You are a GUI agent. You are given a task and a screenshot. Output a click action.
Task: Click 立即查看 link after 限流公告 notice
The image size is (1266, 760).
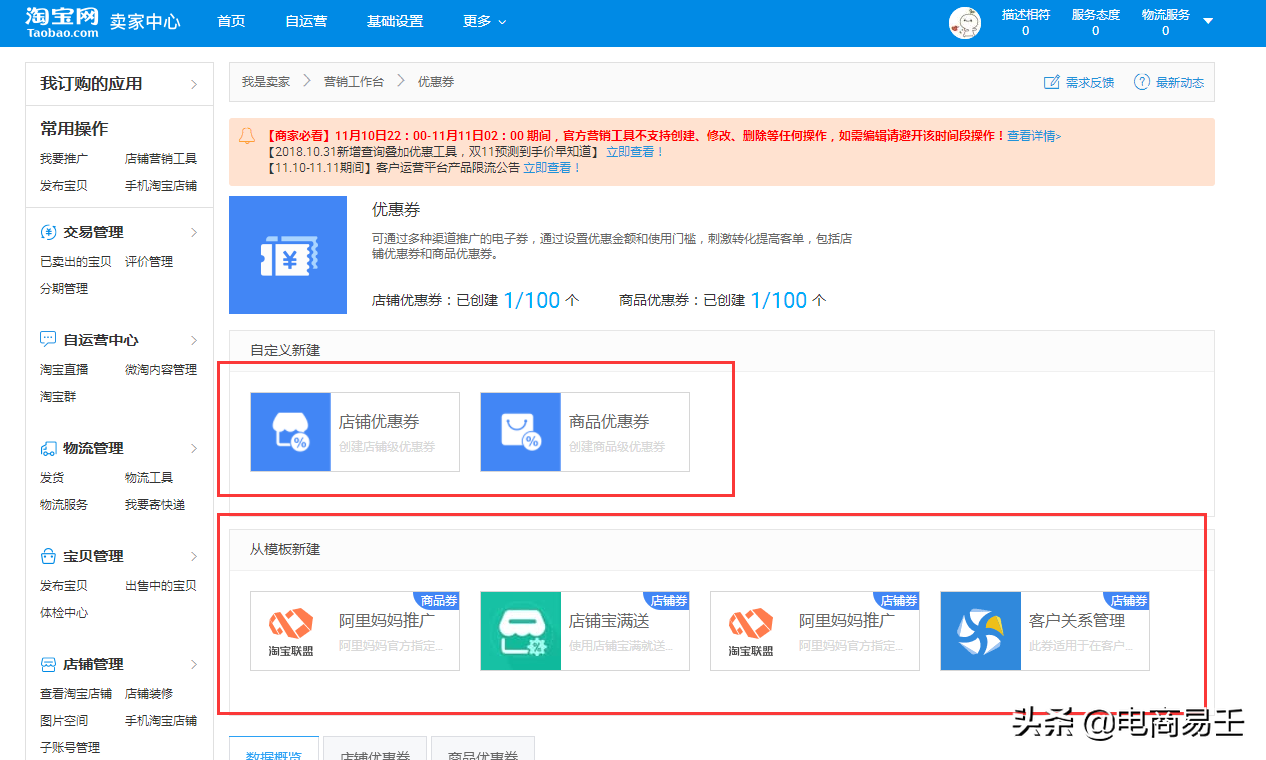tap(552, 168)
